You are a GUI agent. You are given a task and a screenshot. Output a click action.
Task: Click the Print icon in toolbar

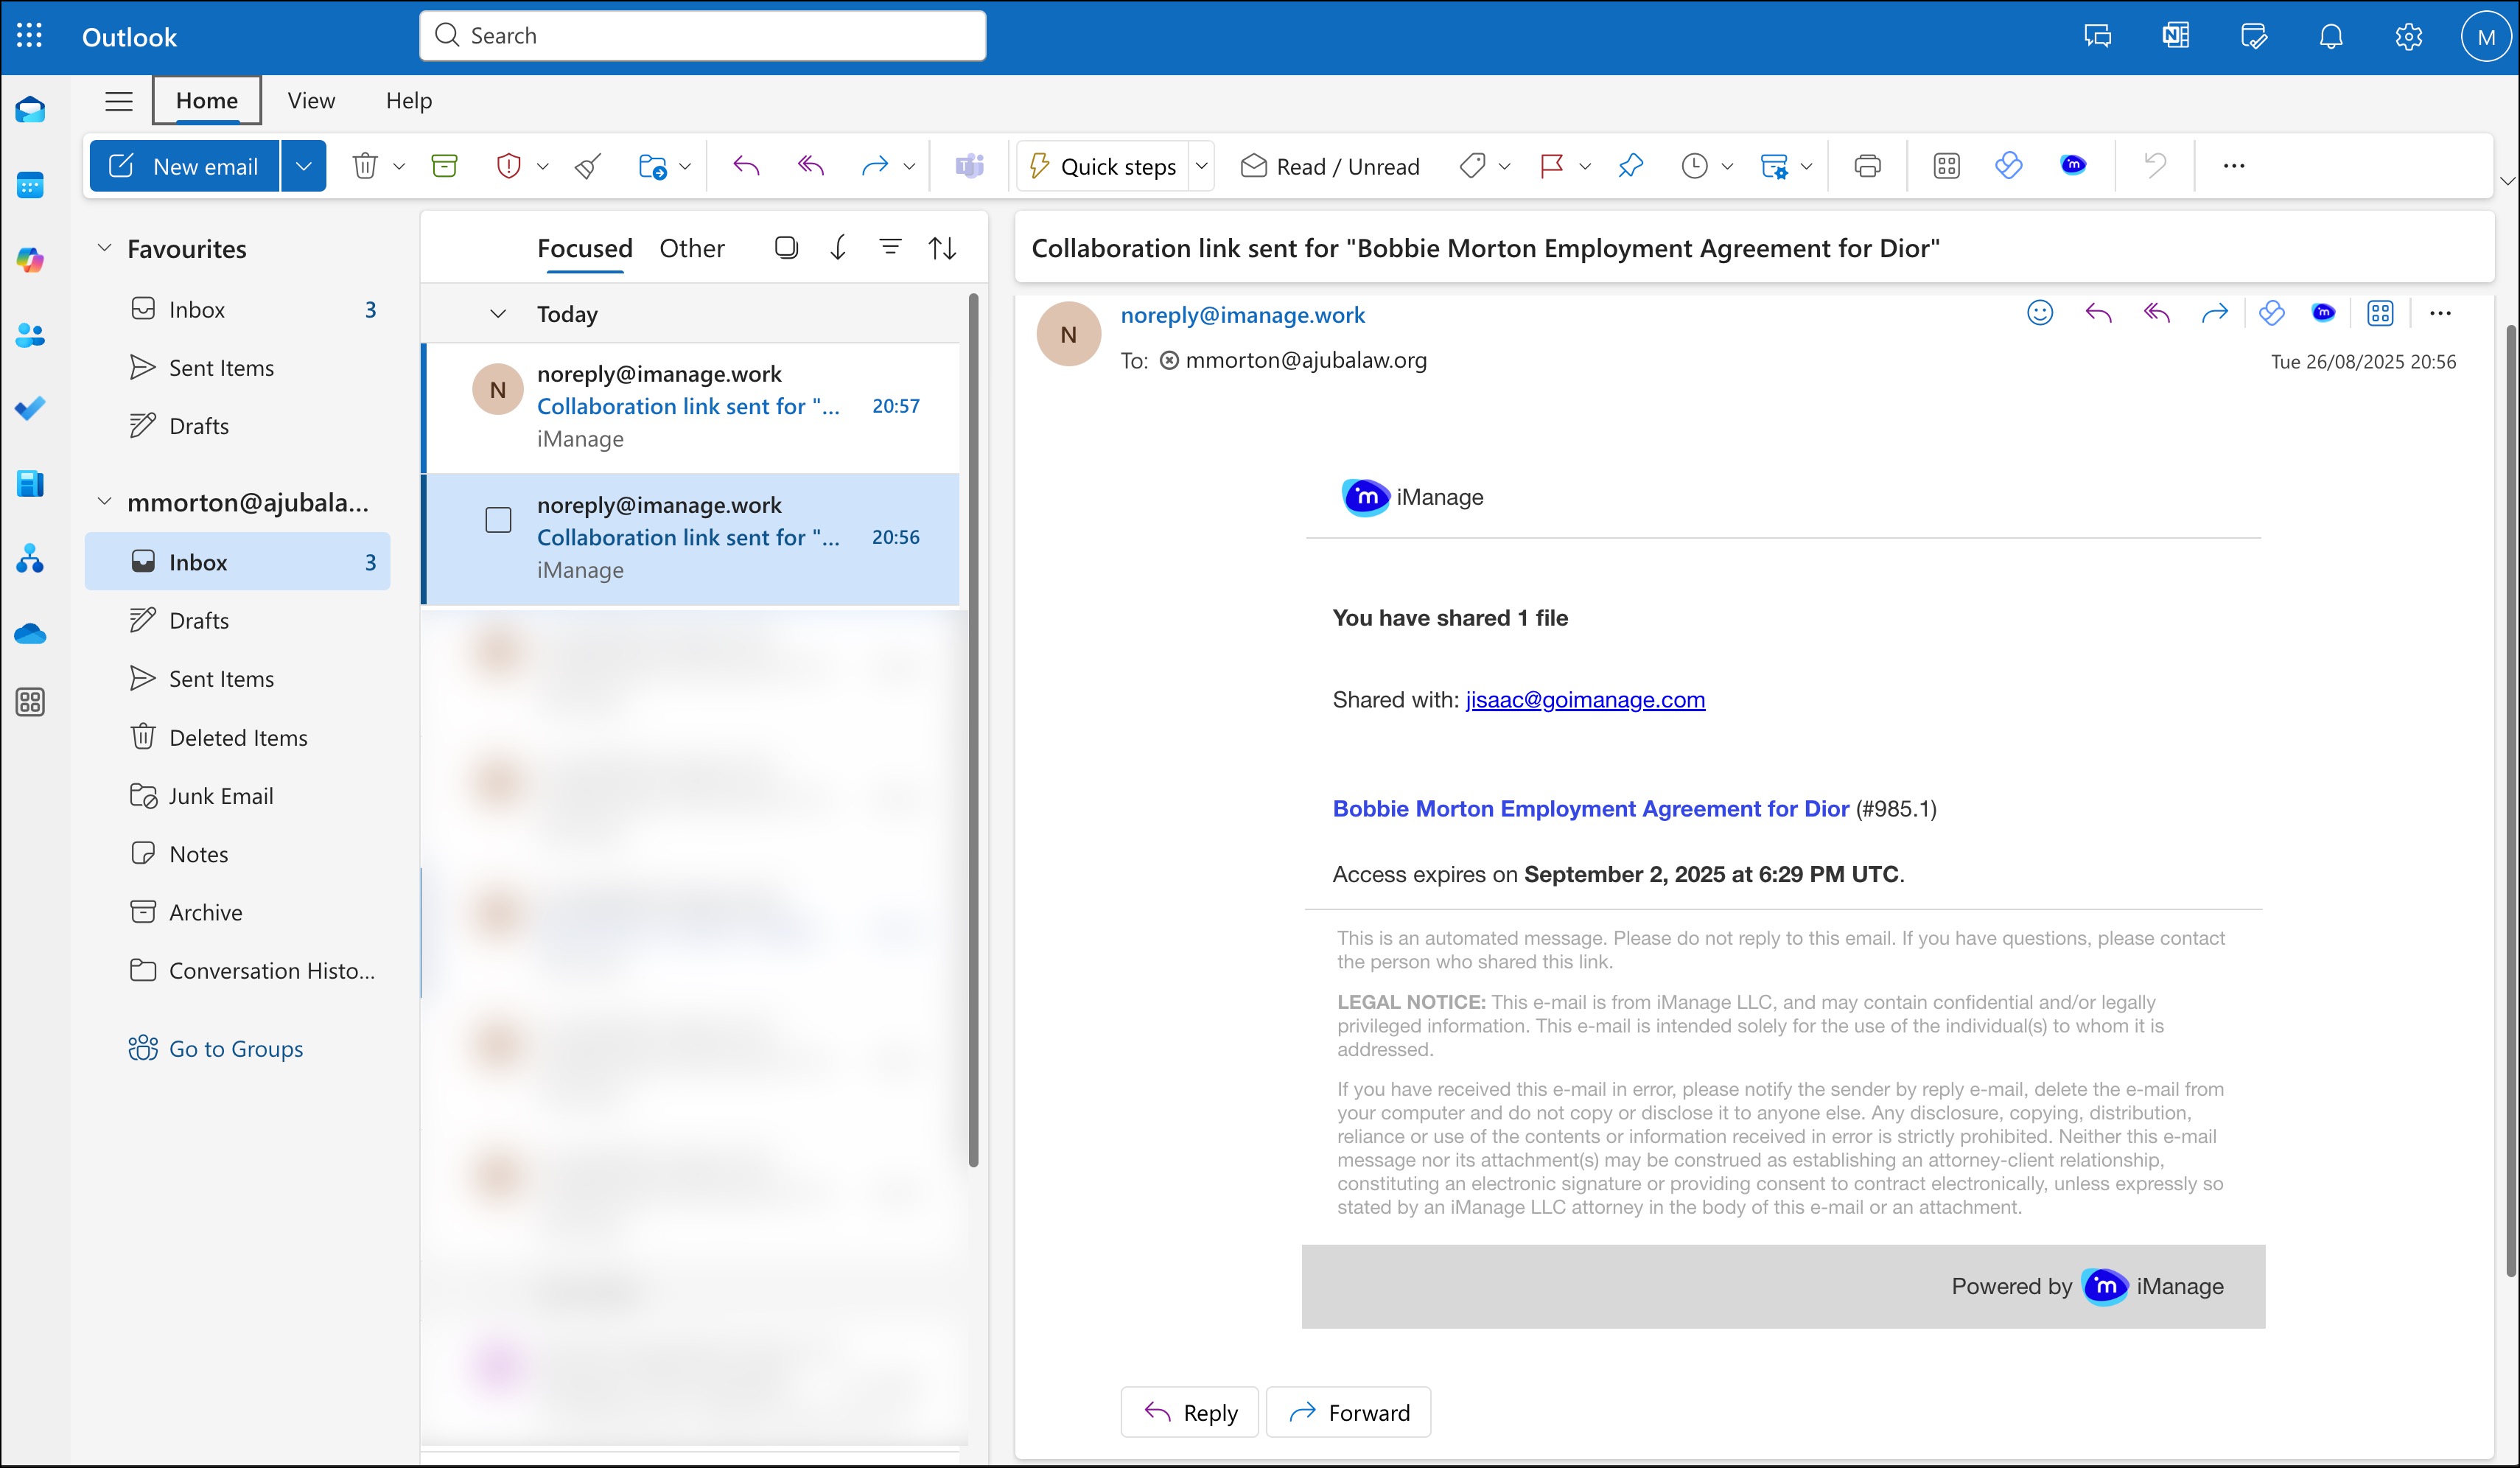click(1866, 166)
